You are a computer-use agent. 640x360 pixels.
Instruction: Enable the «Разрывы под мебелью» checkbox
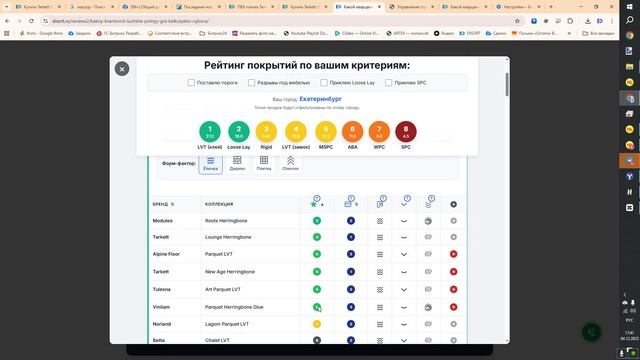251,82
